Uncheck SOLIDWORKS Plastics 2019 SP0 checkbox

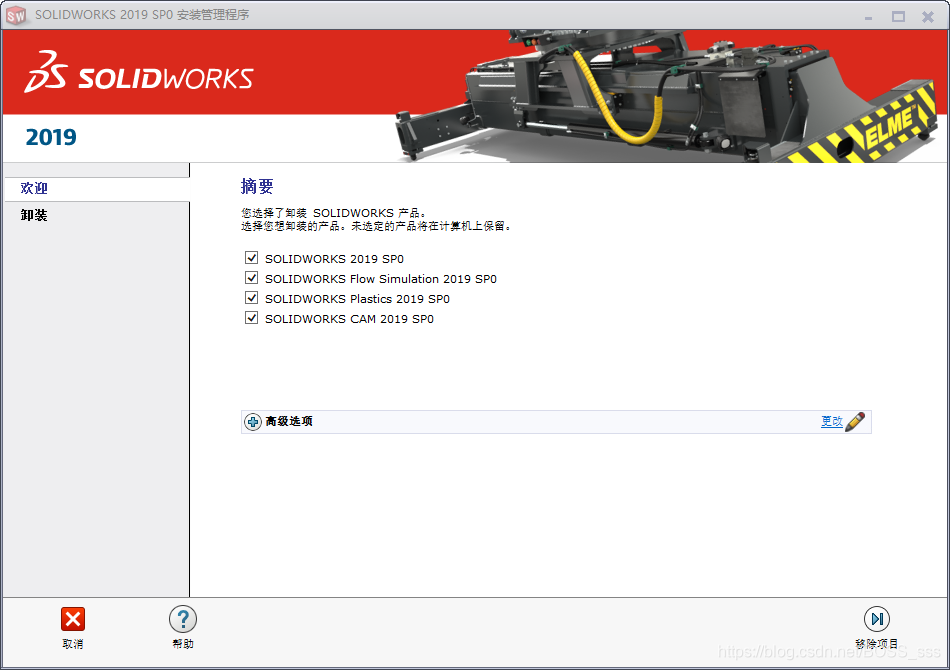pyautogui.click(x=251, y=298)
